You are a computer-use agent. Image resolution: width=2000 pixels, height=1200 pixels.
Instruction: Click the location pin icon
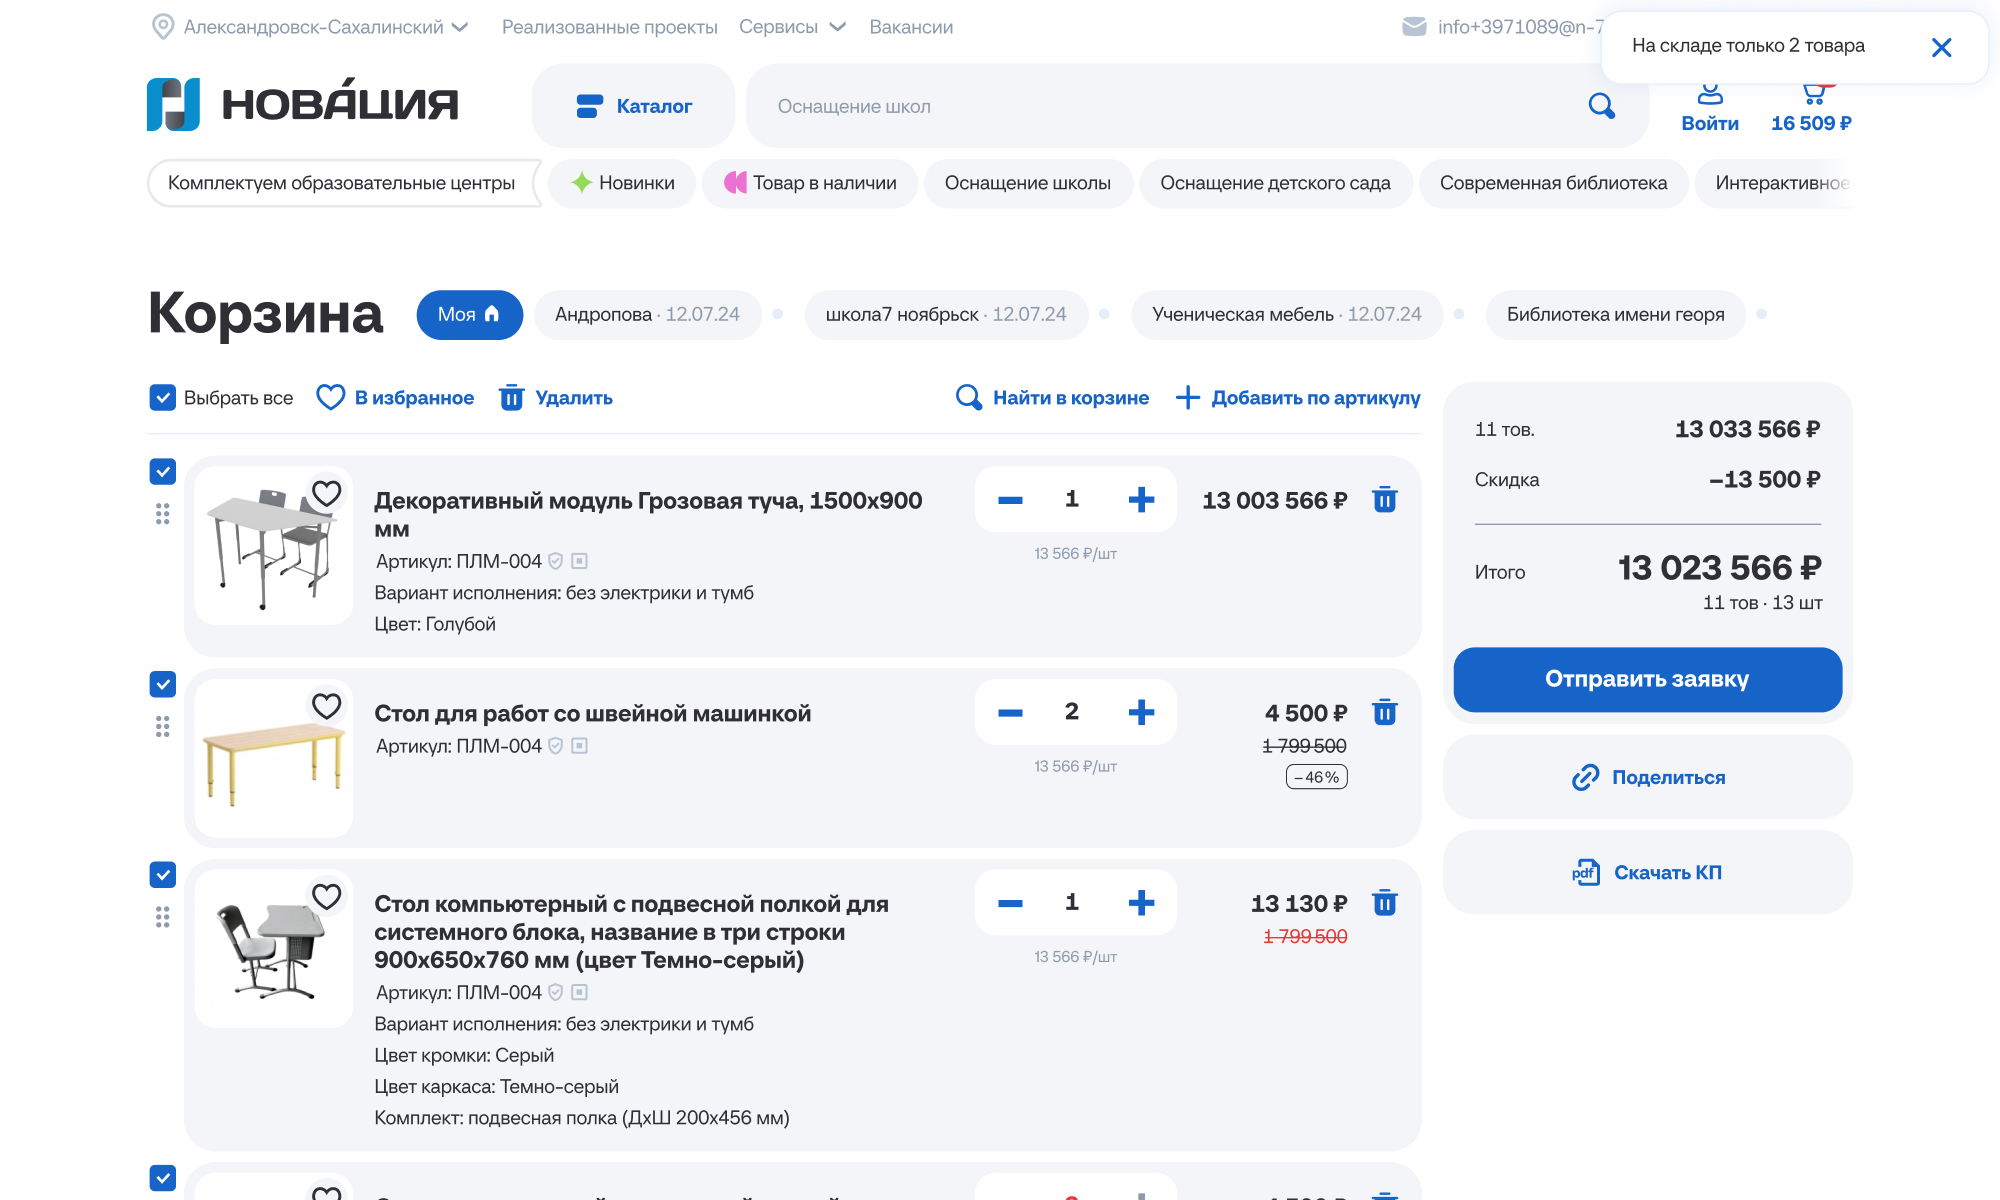coord(162,27)
